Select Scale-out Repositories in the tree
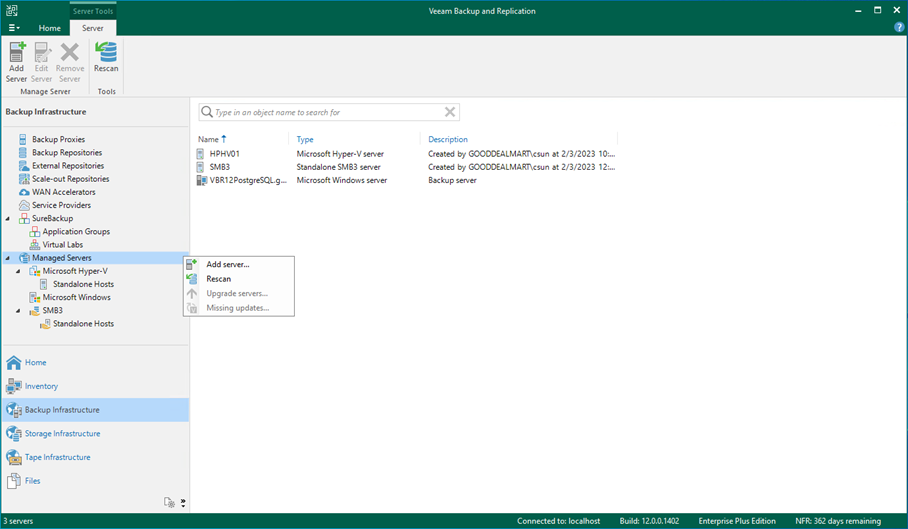 (x=70, y=179)
